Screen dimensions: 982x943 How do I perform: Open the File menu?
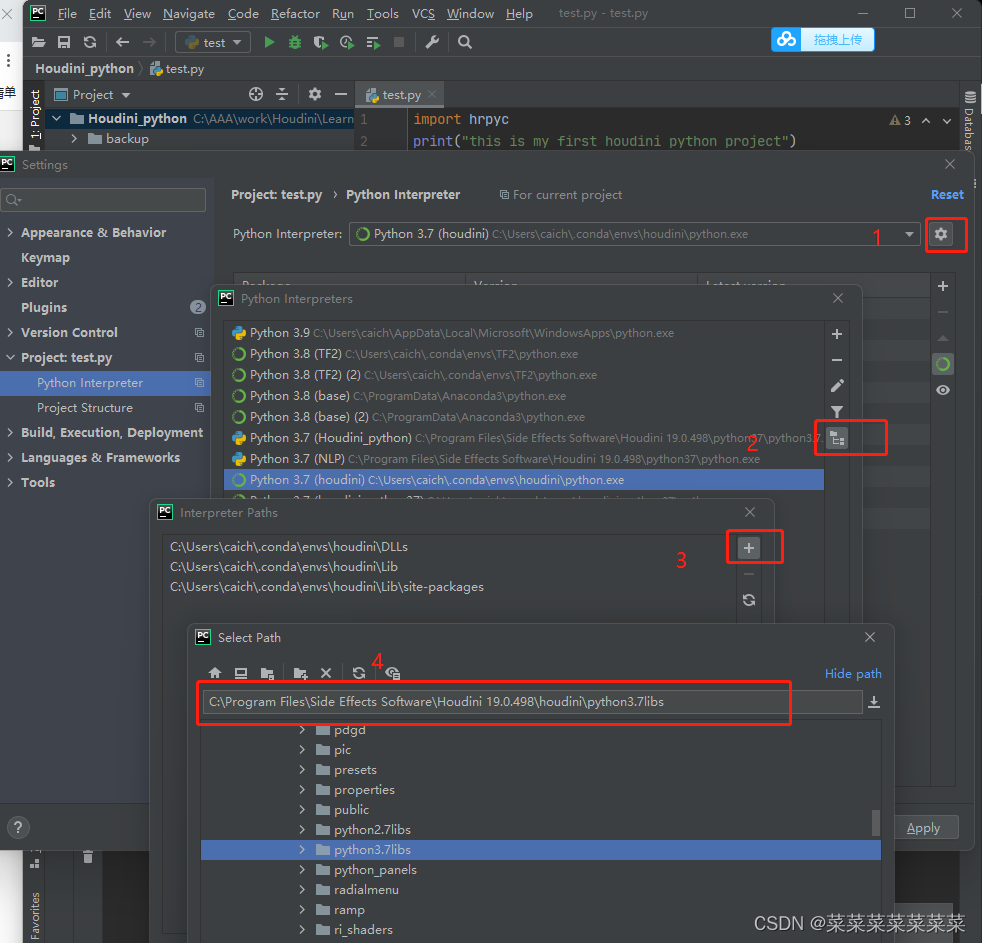tap(67, 13)
